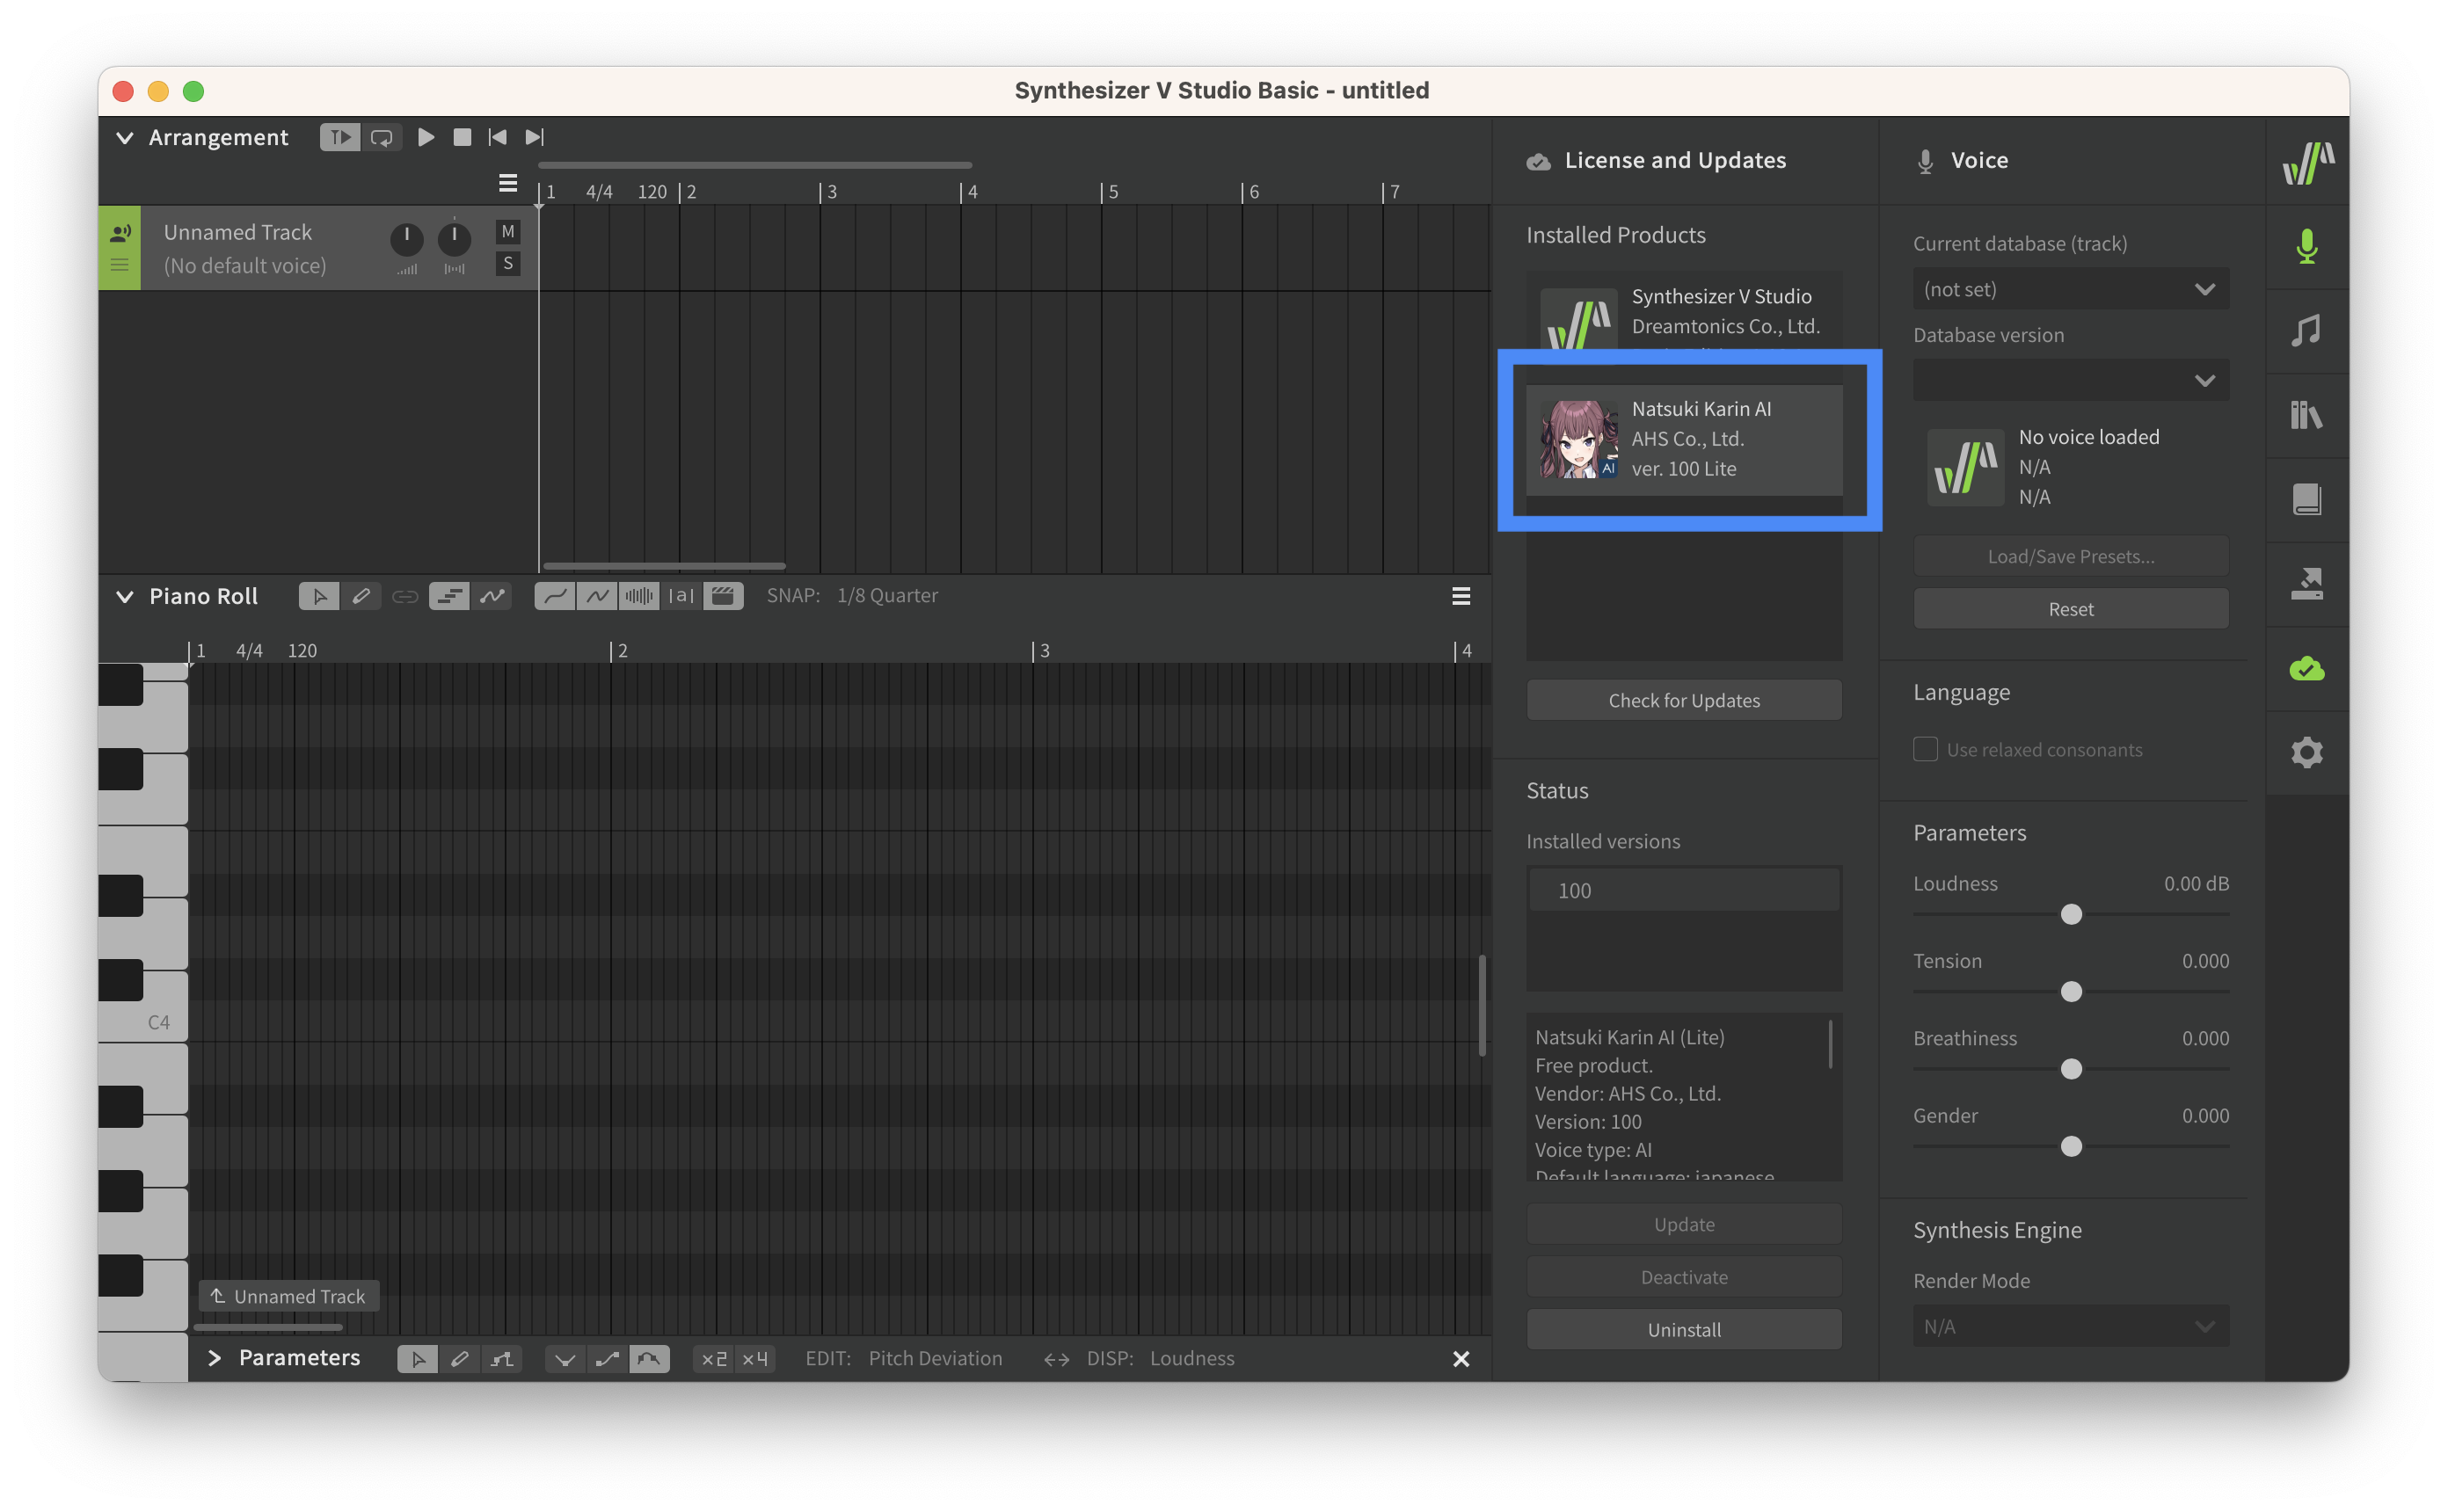
Task: Solo the Unnamed Track with S button
Action: click(508, 263)
